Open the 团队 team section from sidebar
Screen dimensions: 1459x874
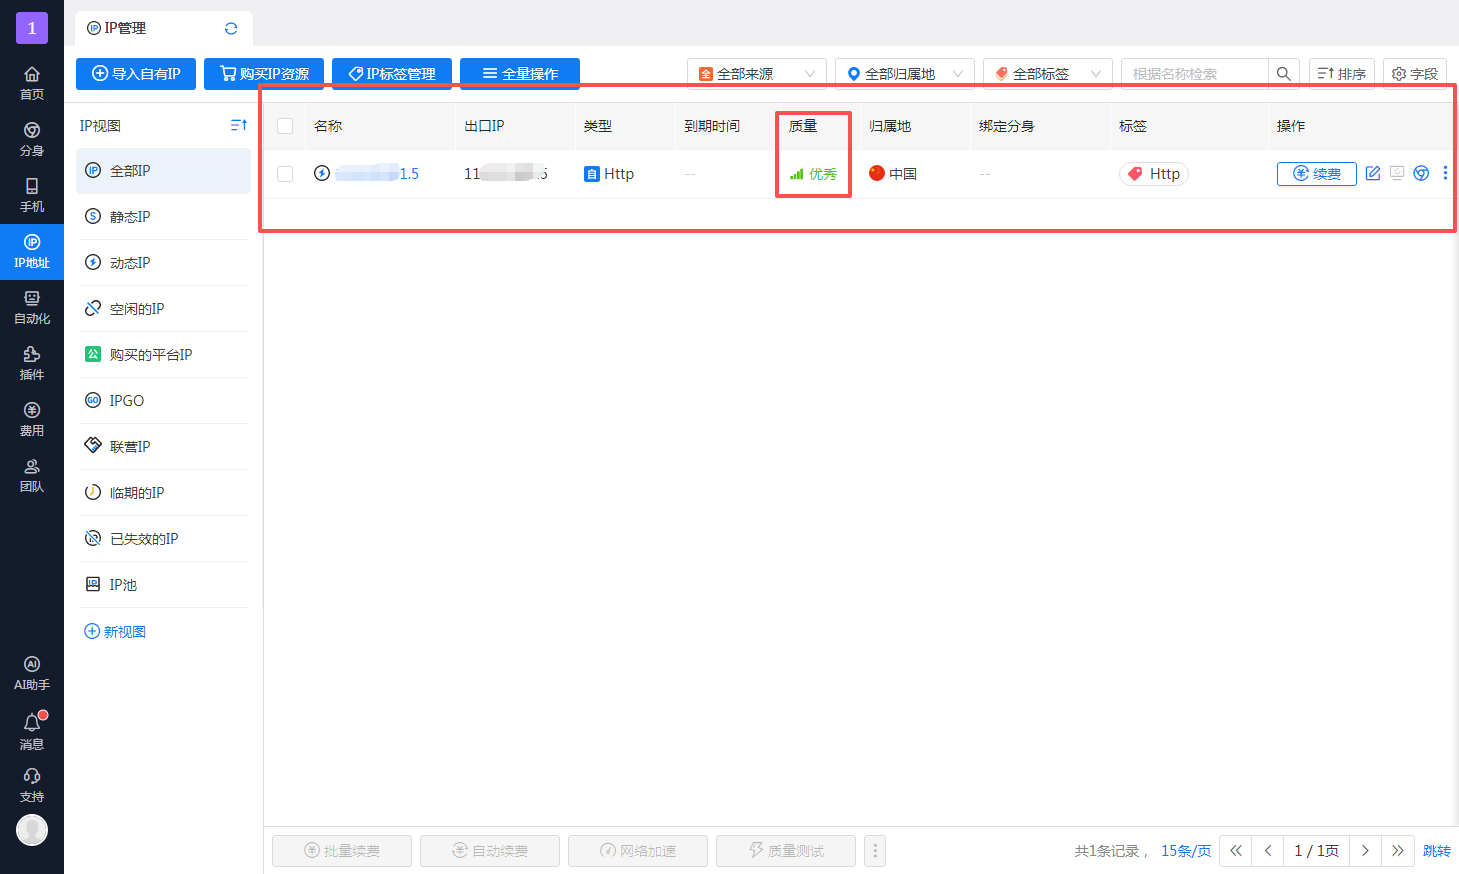pyautogui.click(x=31, y=475)
